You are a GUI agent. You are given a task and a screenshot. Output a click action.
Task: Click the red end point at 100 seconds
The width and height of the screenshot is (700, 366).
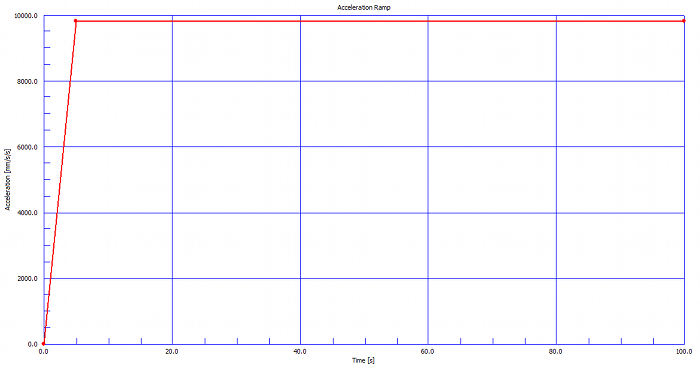684,21
